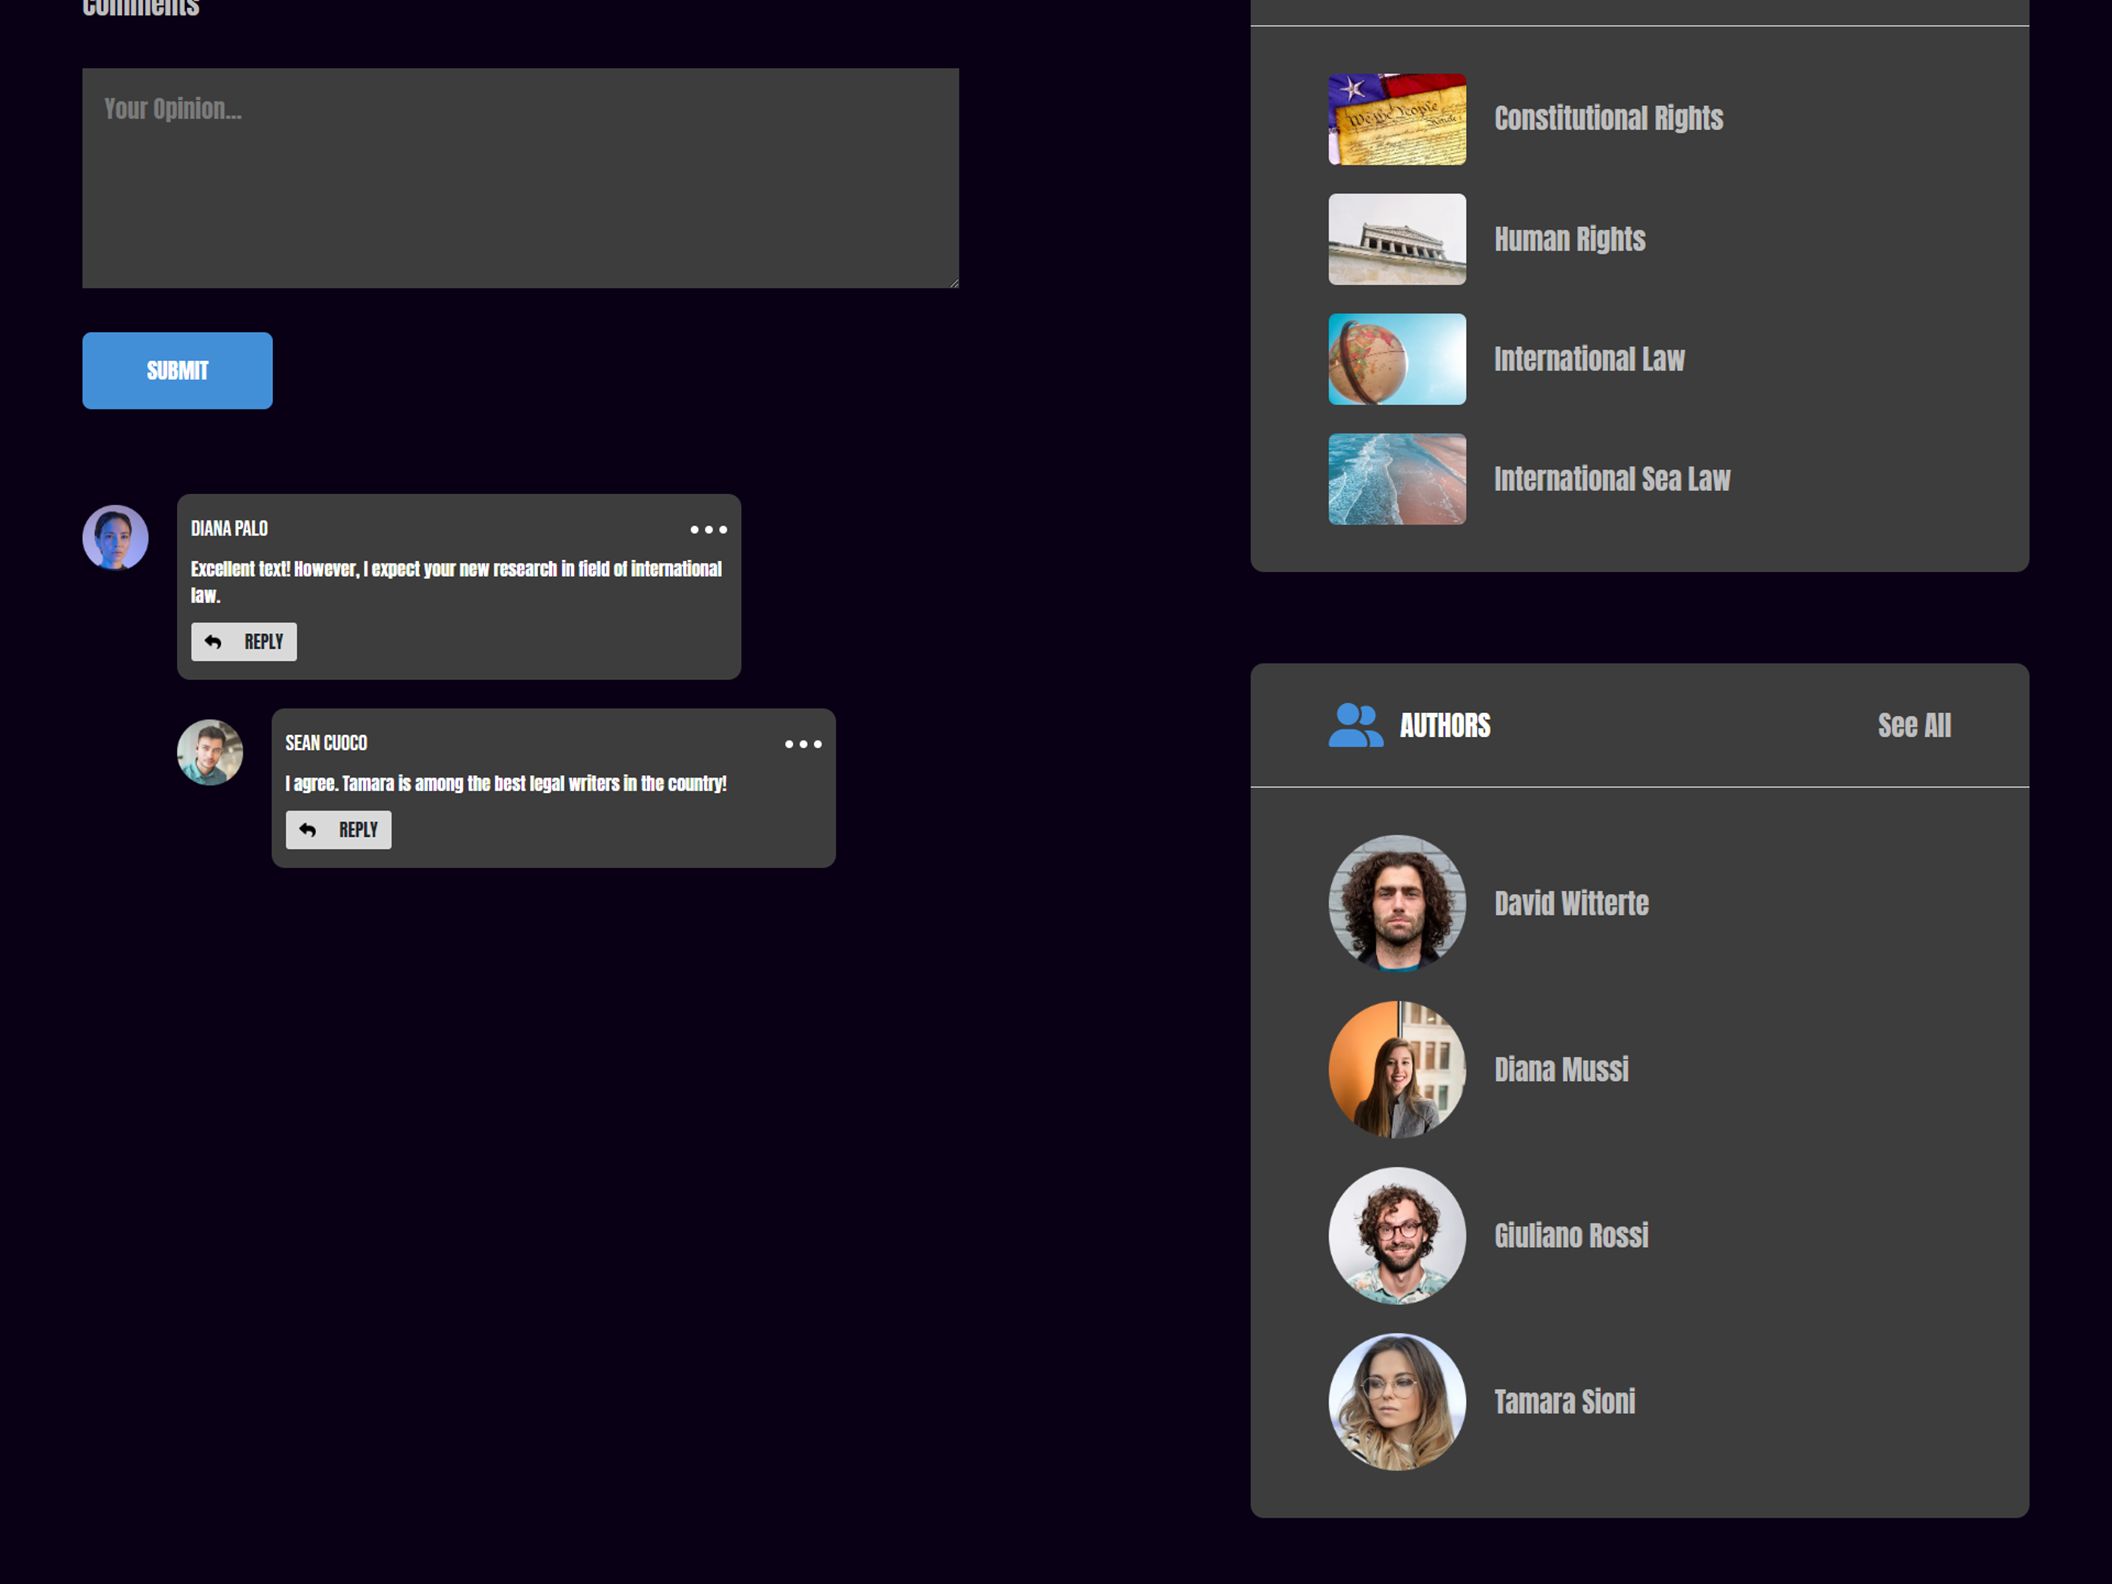The image size is (2112, 1584).
Task: Select International Law category link
Action: (x=1588, y=359)
